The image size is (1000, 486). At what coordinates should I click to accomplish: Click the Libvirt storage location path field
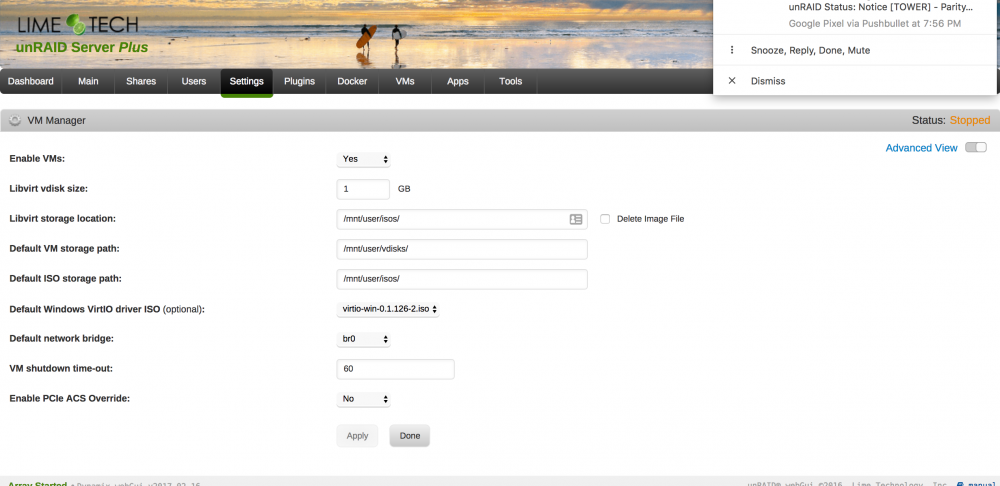[462, 219]
